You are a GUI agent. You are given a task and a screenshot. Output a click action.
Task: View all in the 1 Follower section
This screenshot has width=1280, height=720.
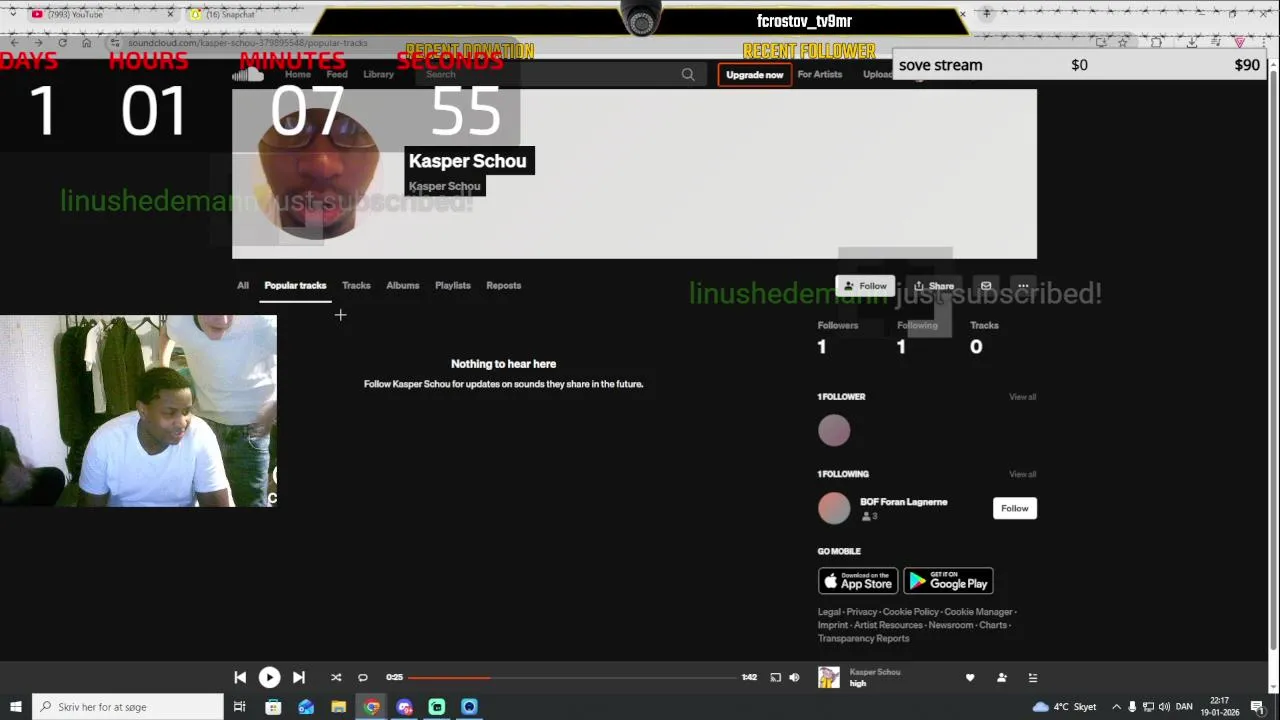point(1022,397)
